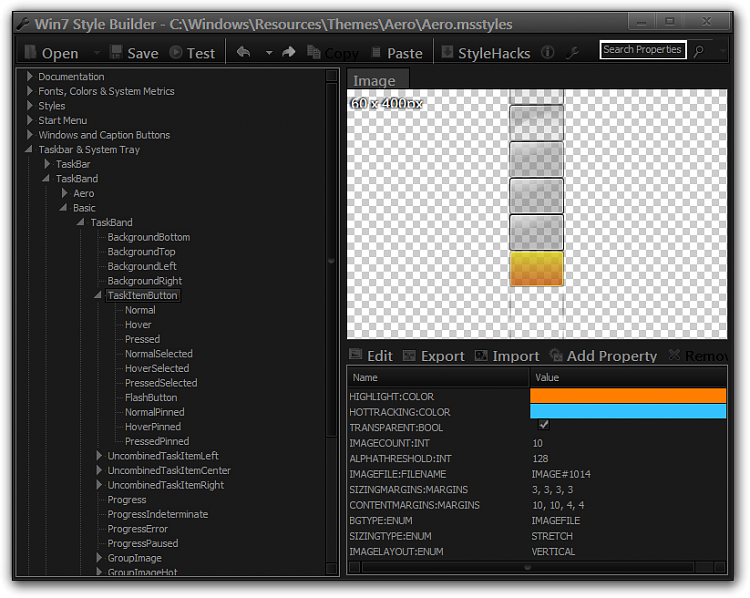Expand the Styles tree node

(x=30, y=105)
